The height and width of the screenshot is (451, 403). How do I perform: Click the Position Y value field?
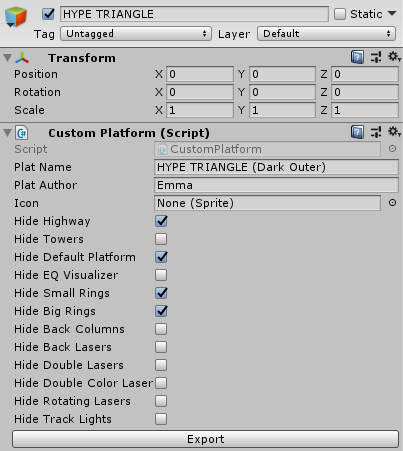pyautogui.click(x=282, y=74)
